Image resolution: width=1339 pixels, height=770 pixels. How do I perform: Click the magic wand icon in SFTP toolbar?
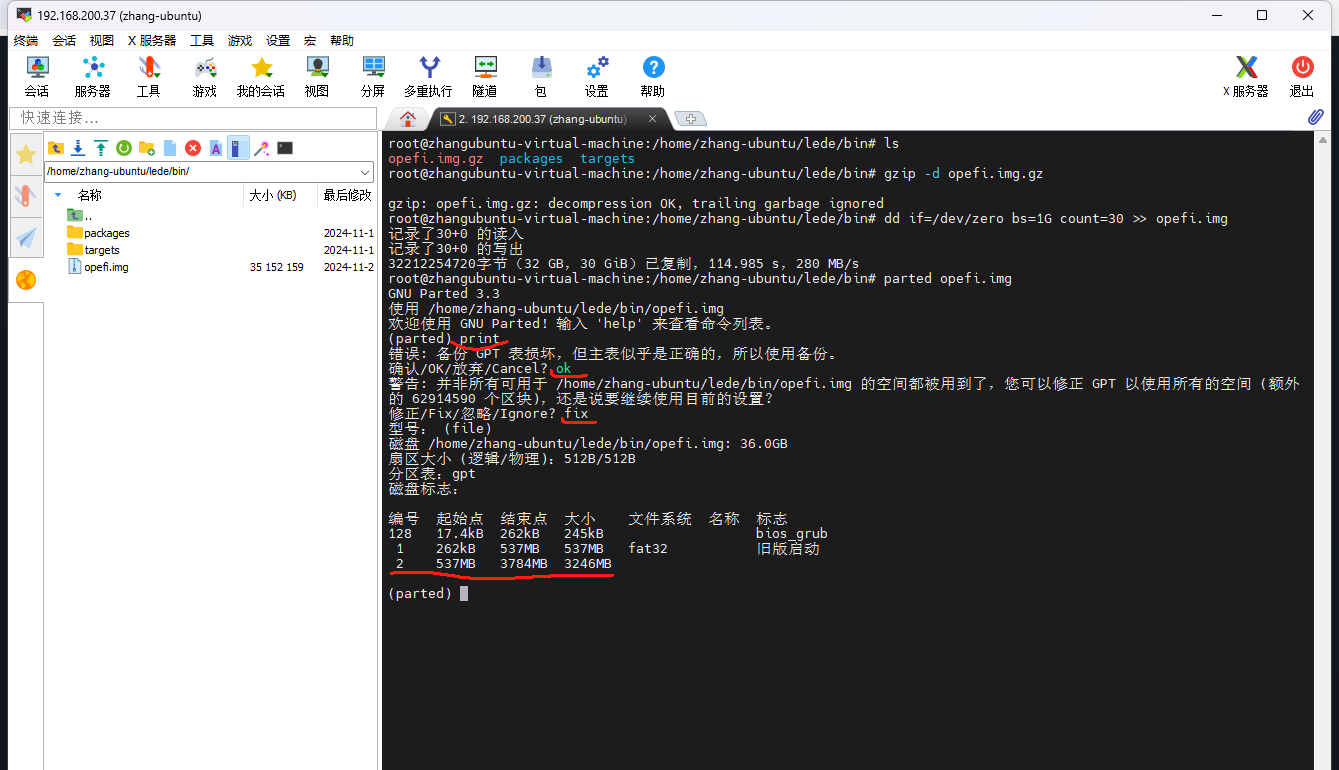click(262, 148)
